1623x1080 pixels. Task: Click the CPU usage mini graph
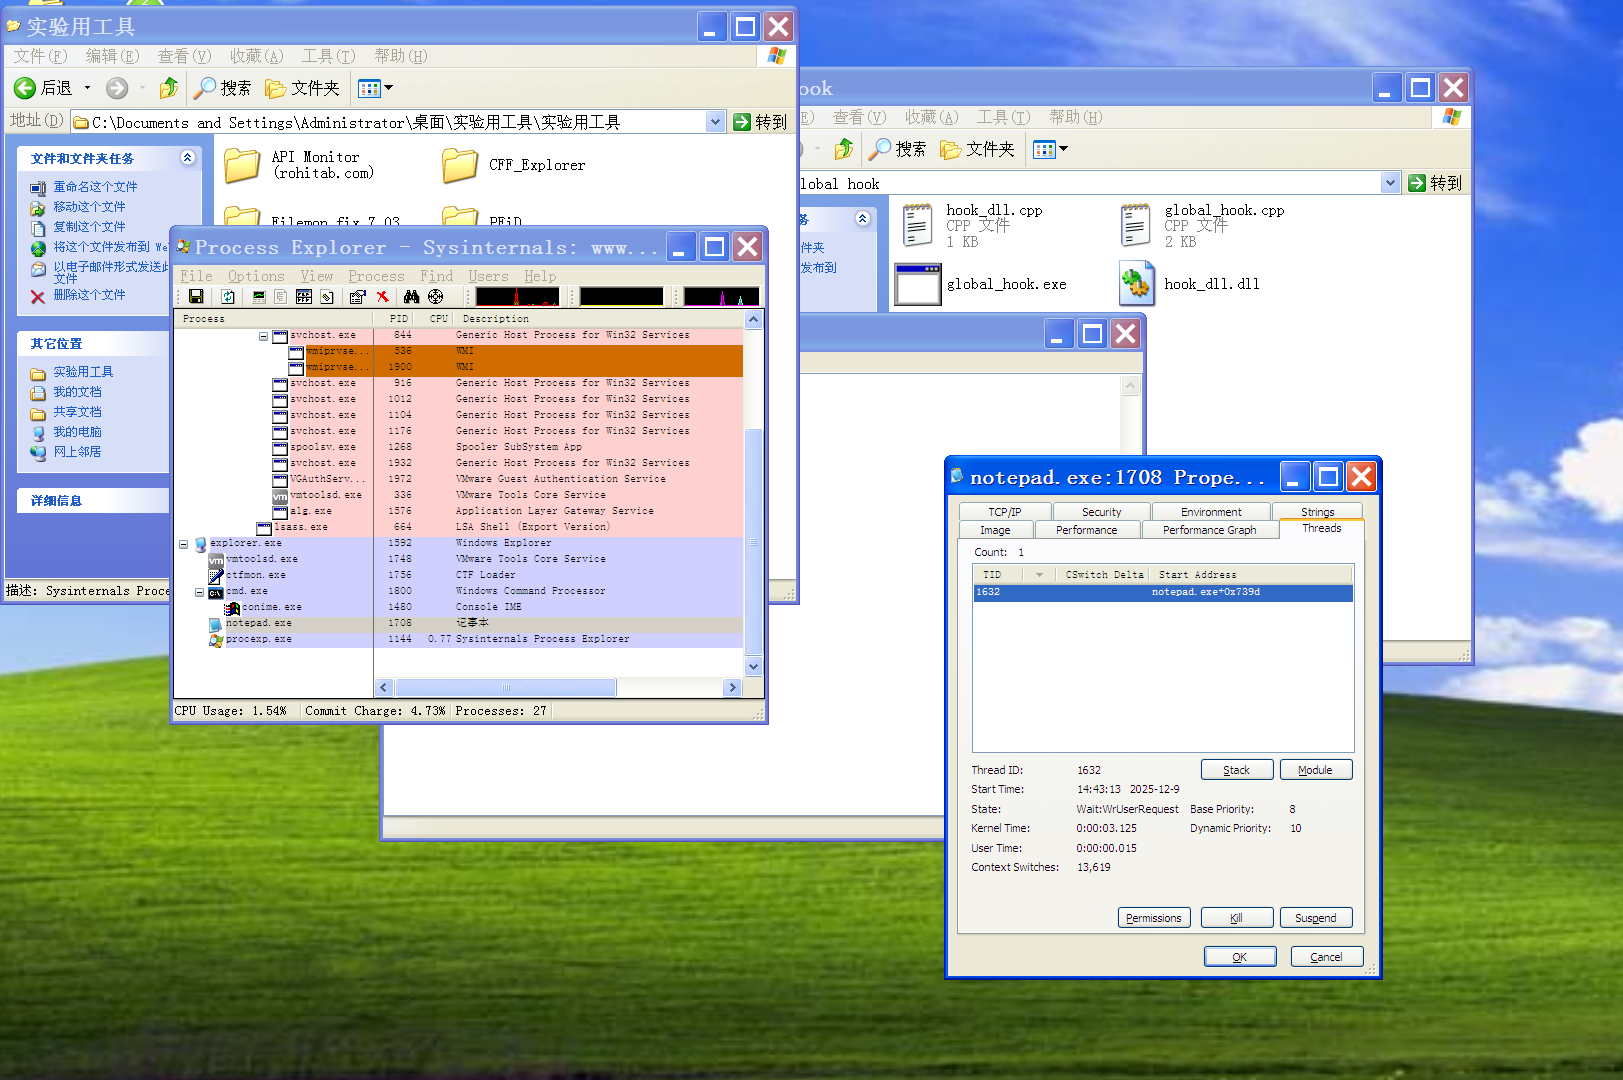point(517,297)
